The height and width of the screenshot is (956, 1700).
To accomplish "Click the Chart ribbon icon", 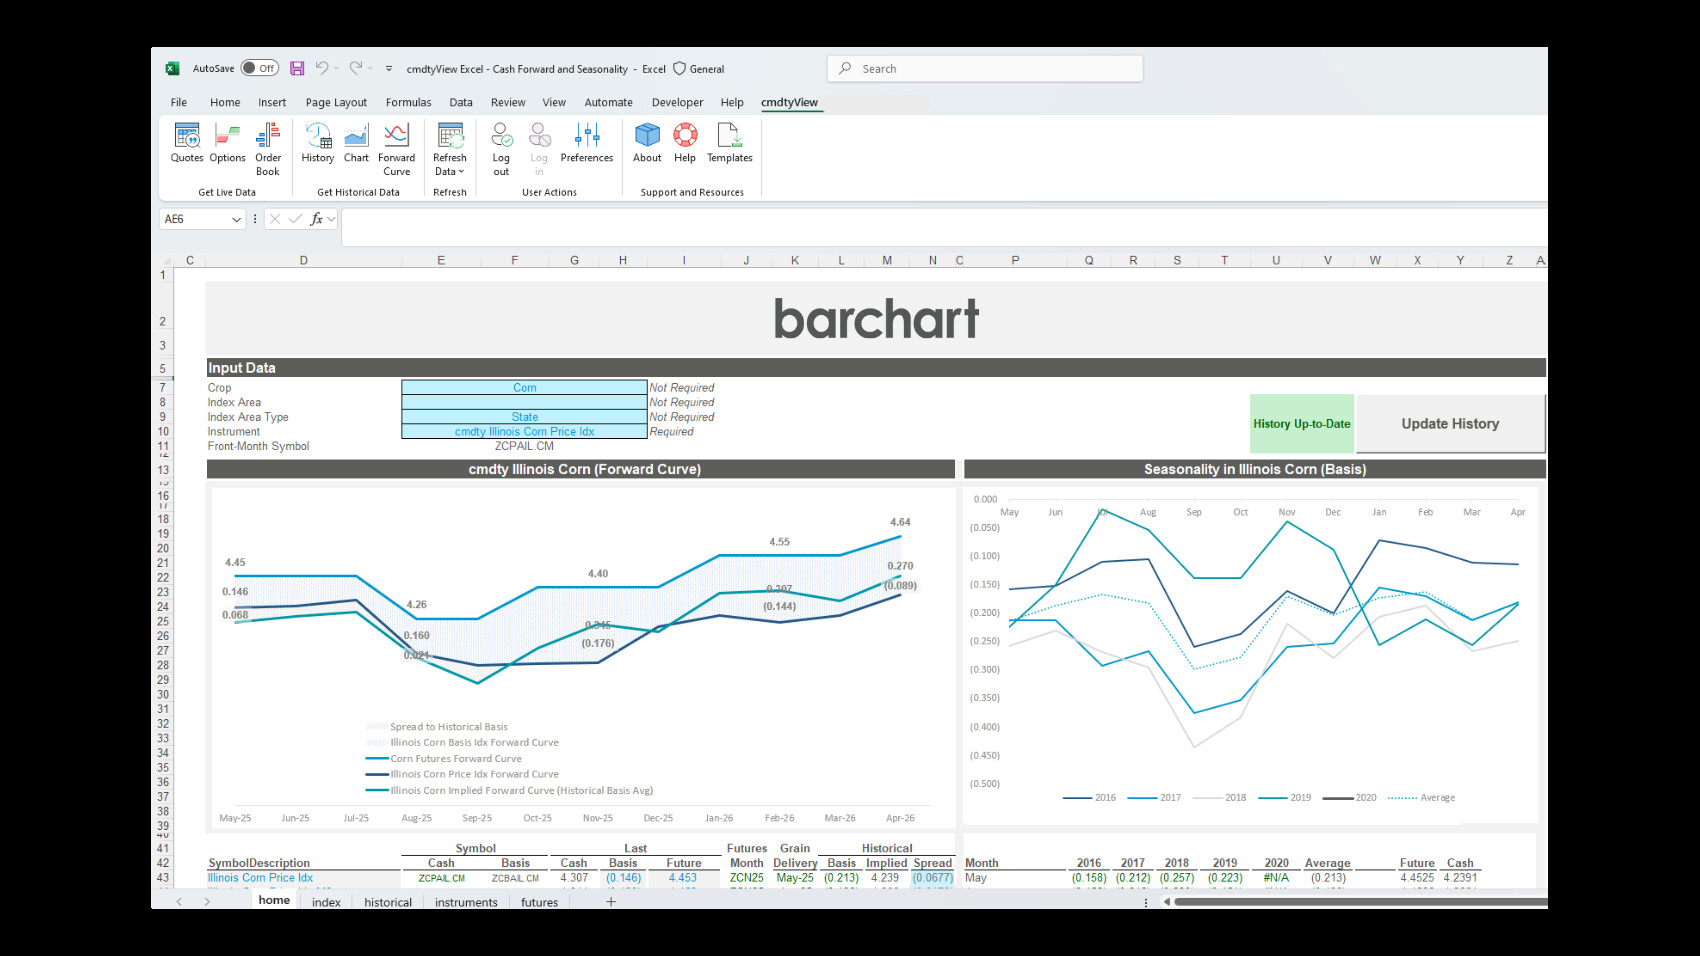I will [x=356, y=143].
